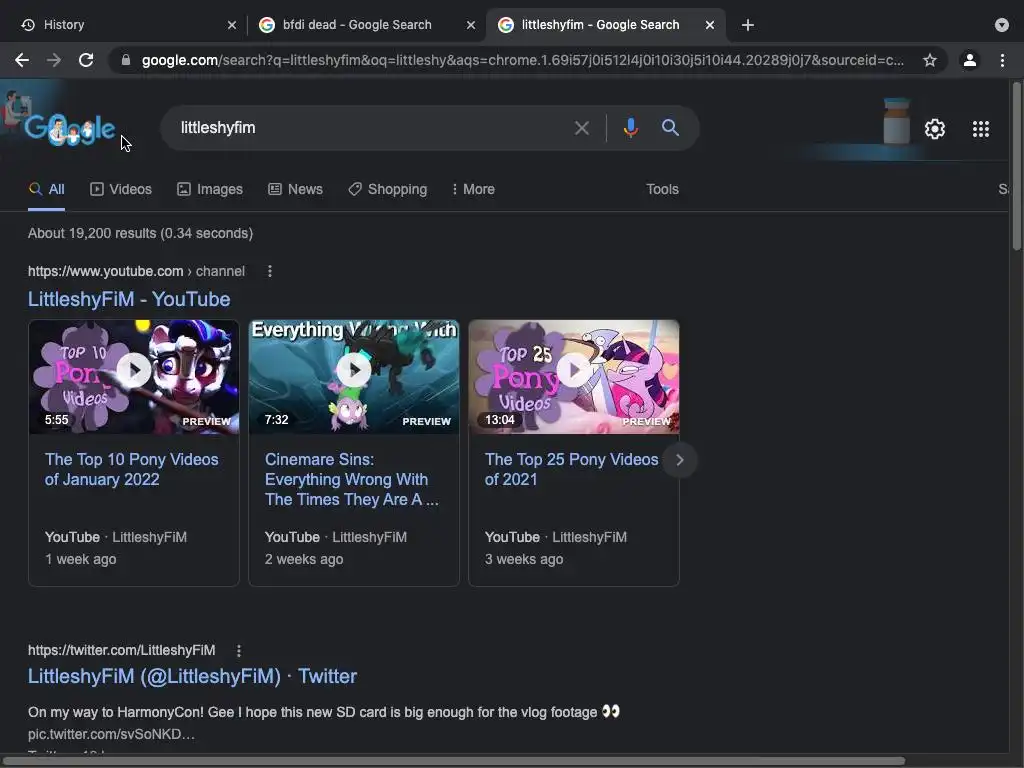The width and height of the screenshot is (1024, 768).
Task: Switch to Videos results
Action: 121,189
